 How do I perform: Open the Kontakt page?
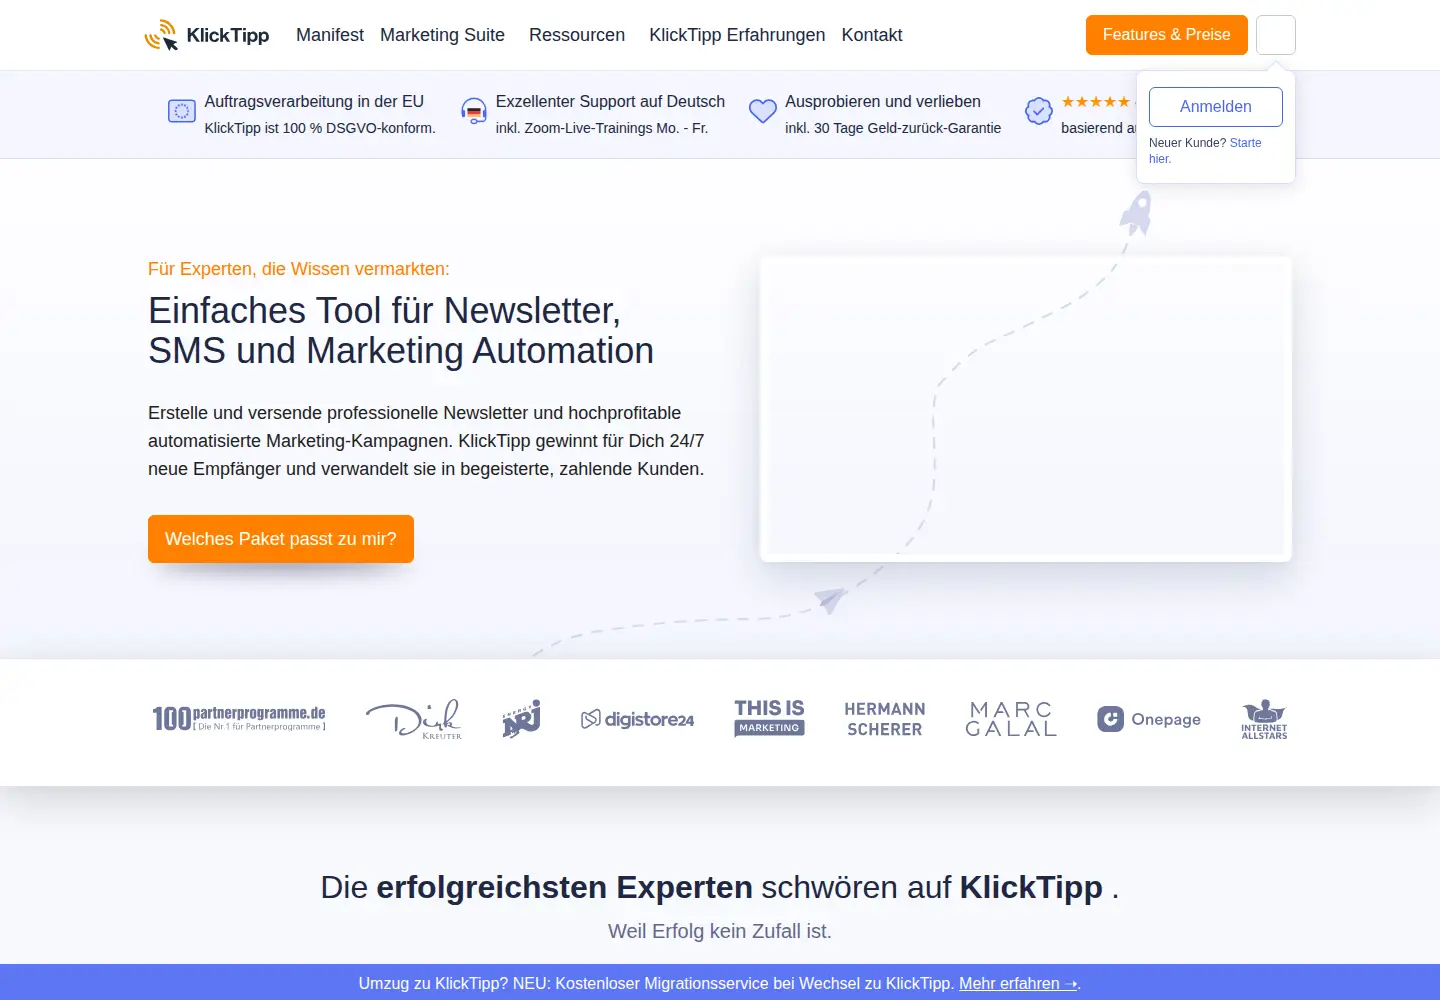(872, 35)
